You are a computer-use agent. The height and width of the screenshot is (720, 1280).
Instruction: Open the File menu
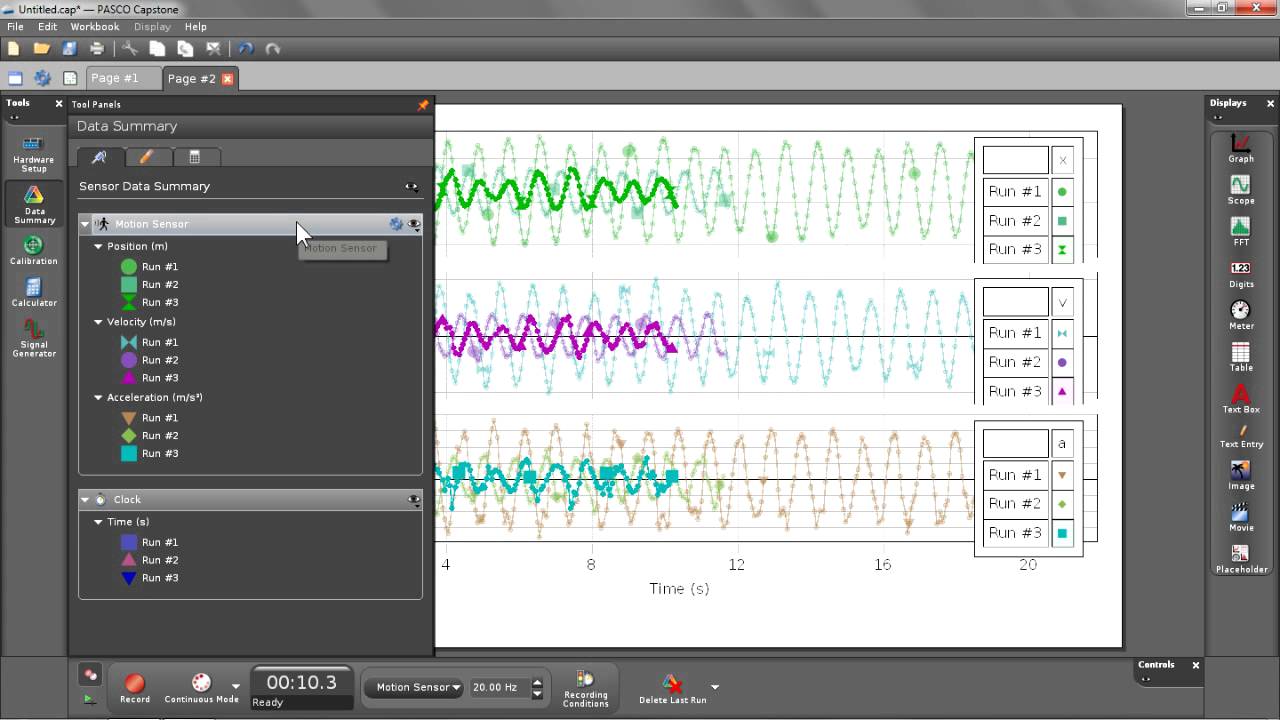pos(15,27)
